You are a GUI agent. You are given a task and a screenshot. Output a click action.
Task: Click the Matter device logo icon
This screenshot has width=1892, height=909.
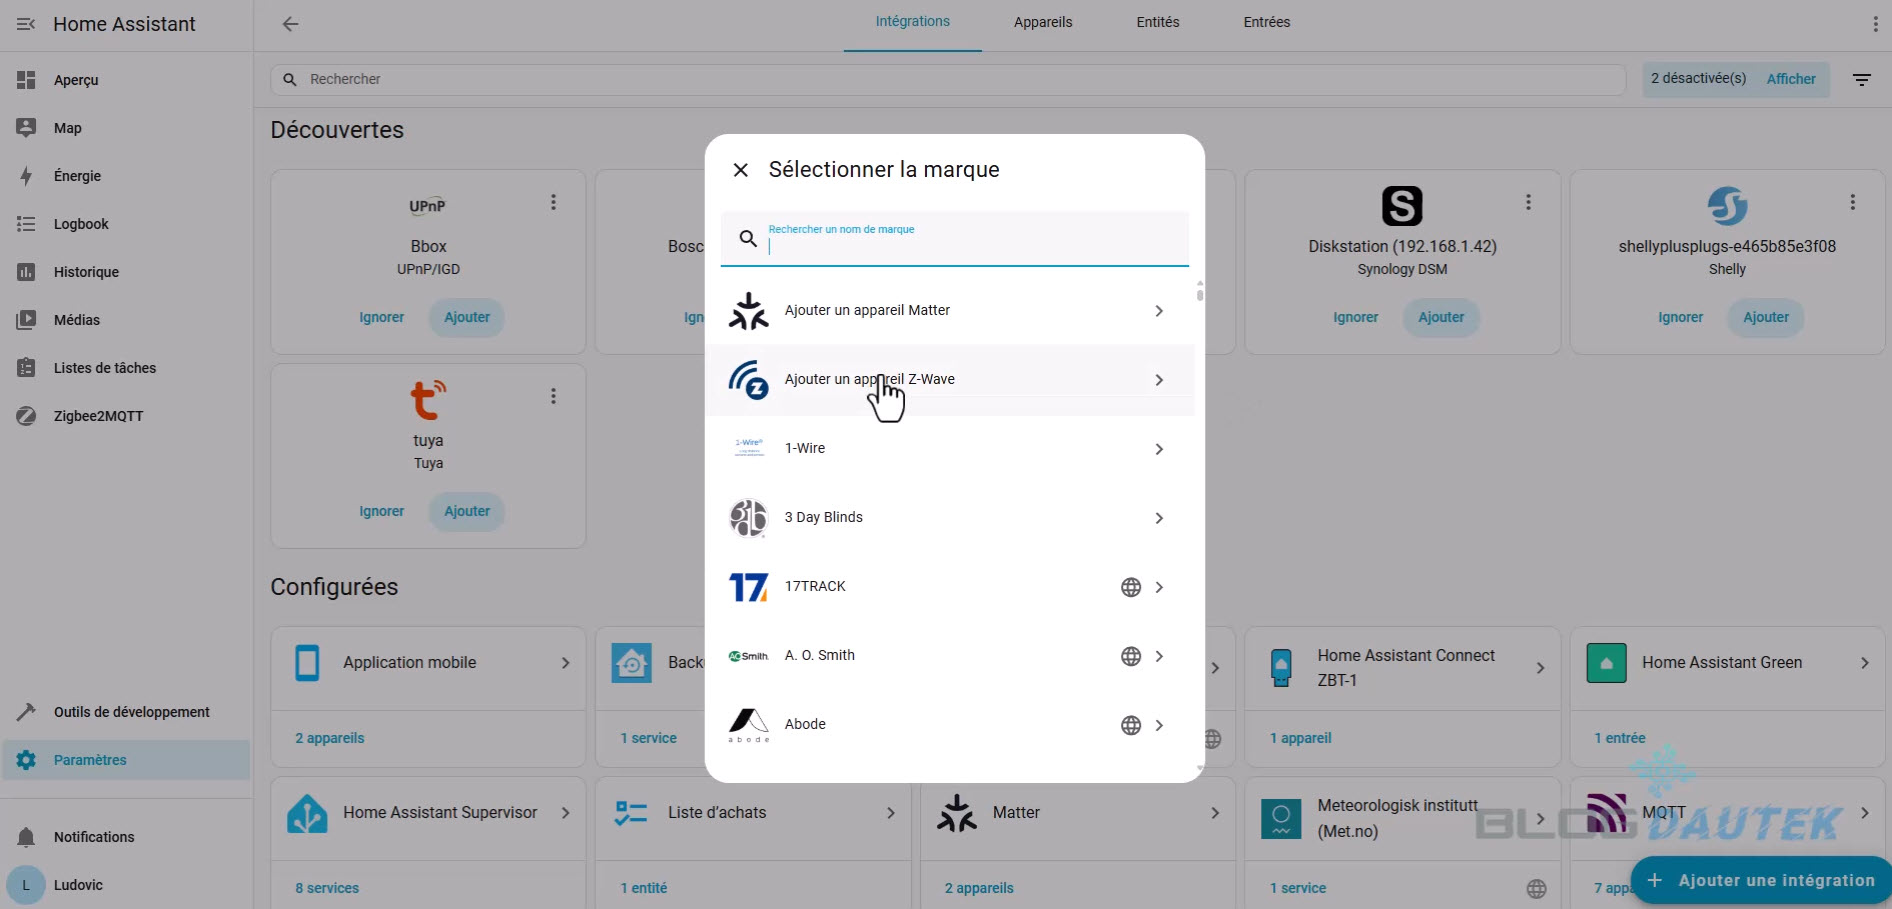click(x=748, y=311)
